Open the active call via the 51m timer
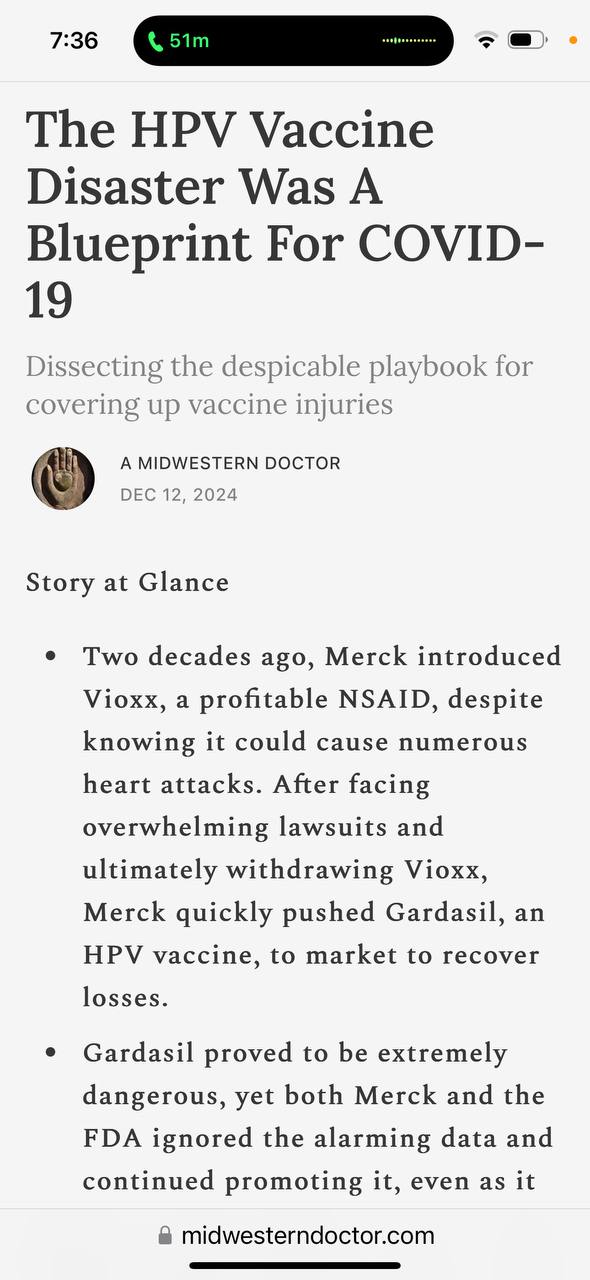Screen dimensions: 590x1280 pyautogui.click(x=189, y=41)
